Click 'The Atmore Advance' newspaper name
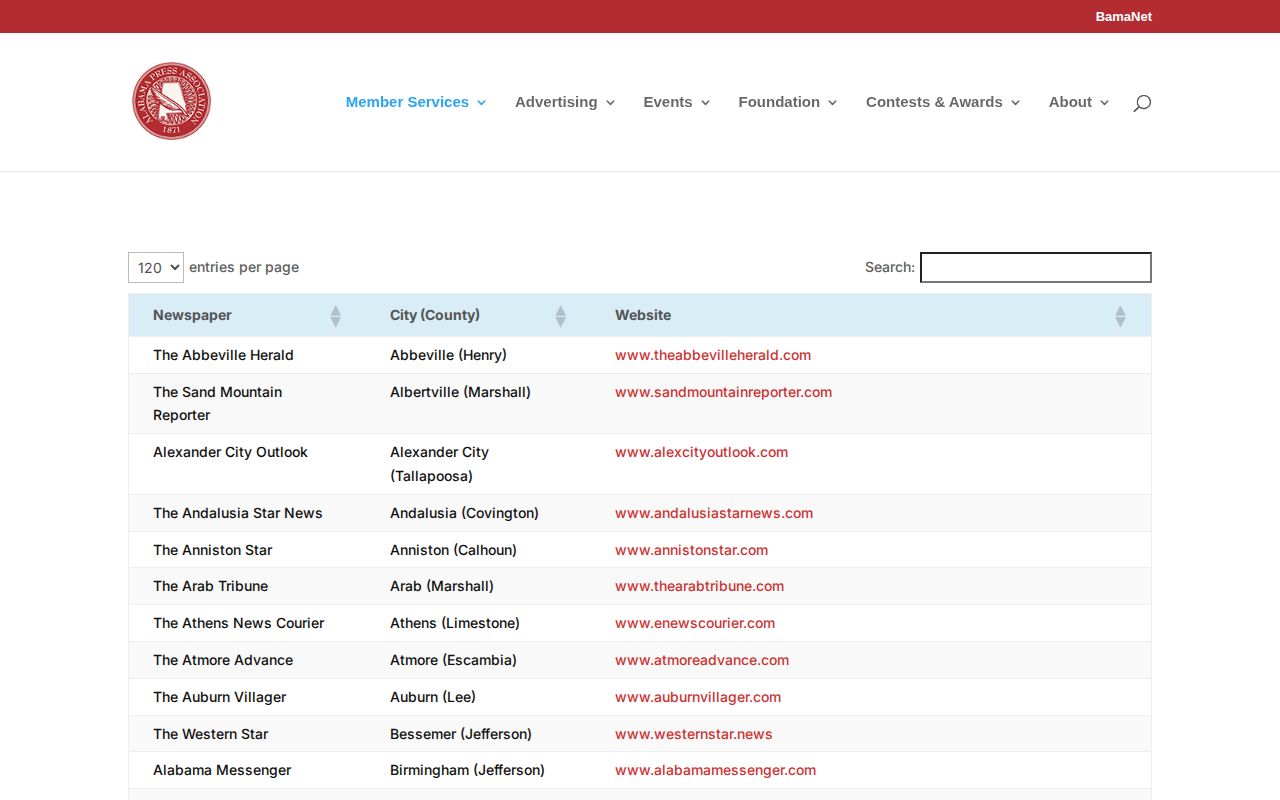The width and height of the screenshot is (1280, 800). tap(223, 660)
